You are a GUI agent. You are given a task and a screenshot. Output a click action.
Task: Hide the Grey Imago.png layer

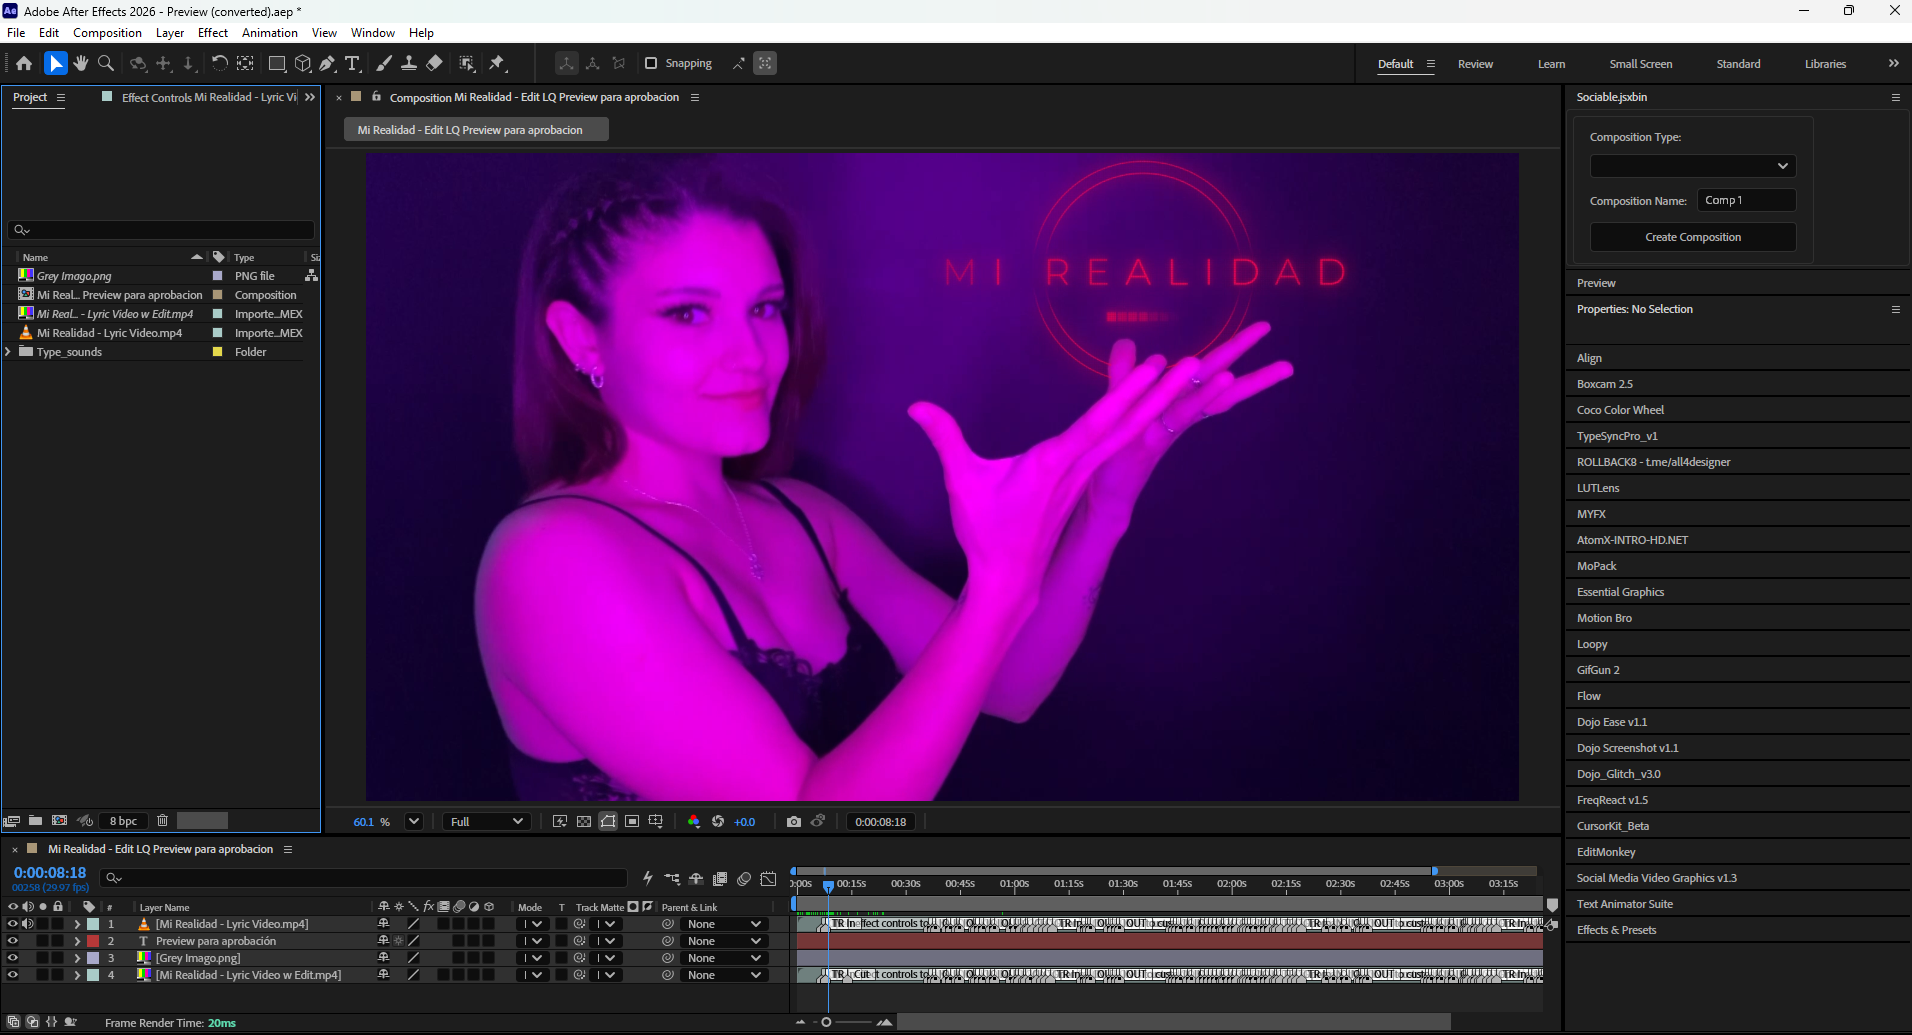click(x=12, y=958)
